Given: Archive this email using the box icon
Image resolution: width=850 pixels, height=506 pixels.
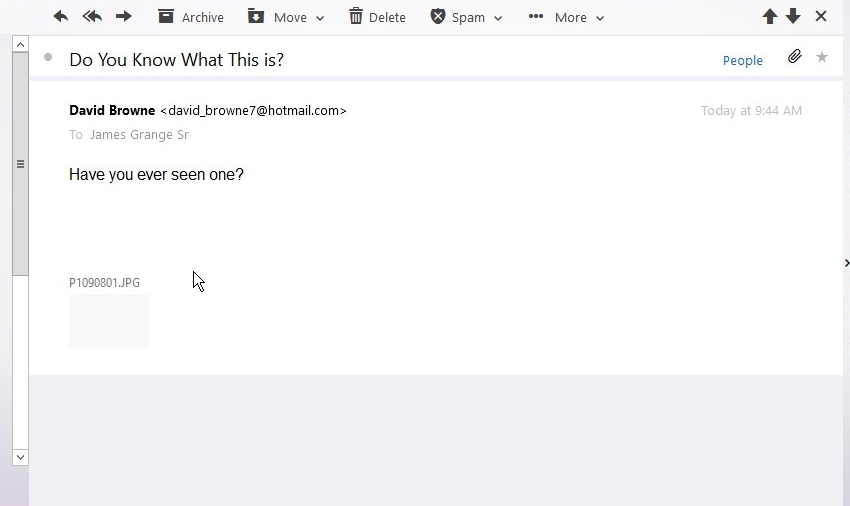Looking at the screenshot, I should pyautogui.click(x=166, y=16).
